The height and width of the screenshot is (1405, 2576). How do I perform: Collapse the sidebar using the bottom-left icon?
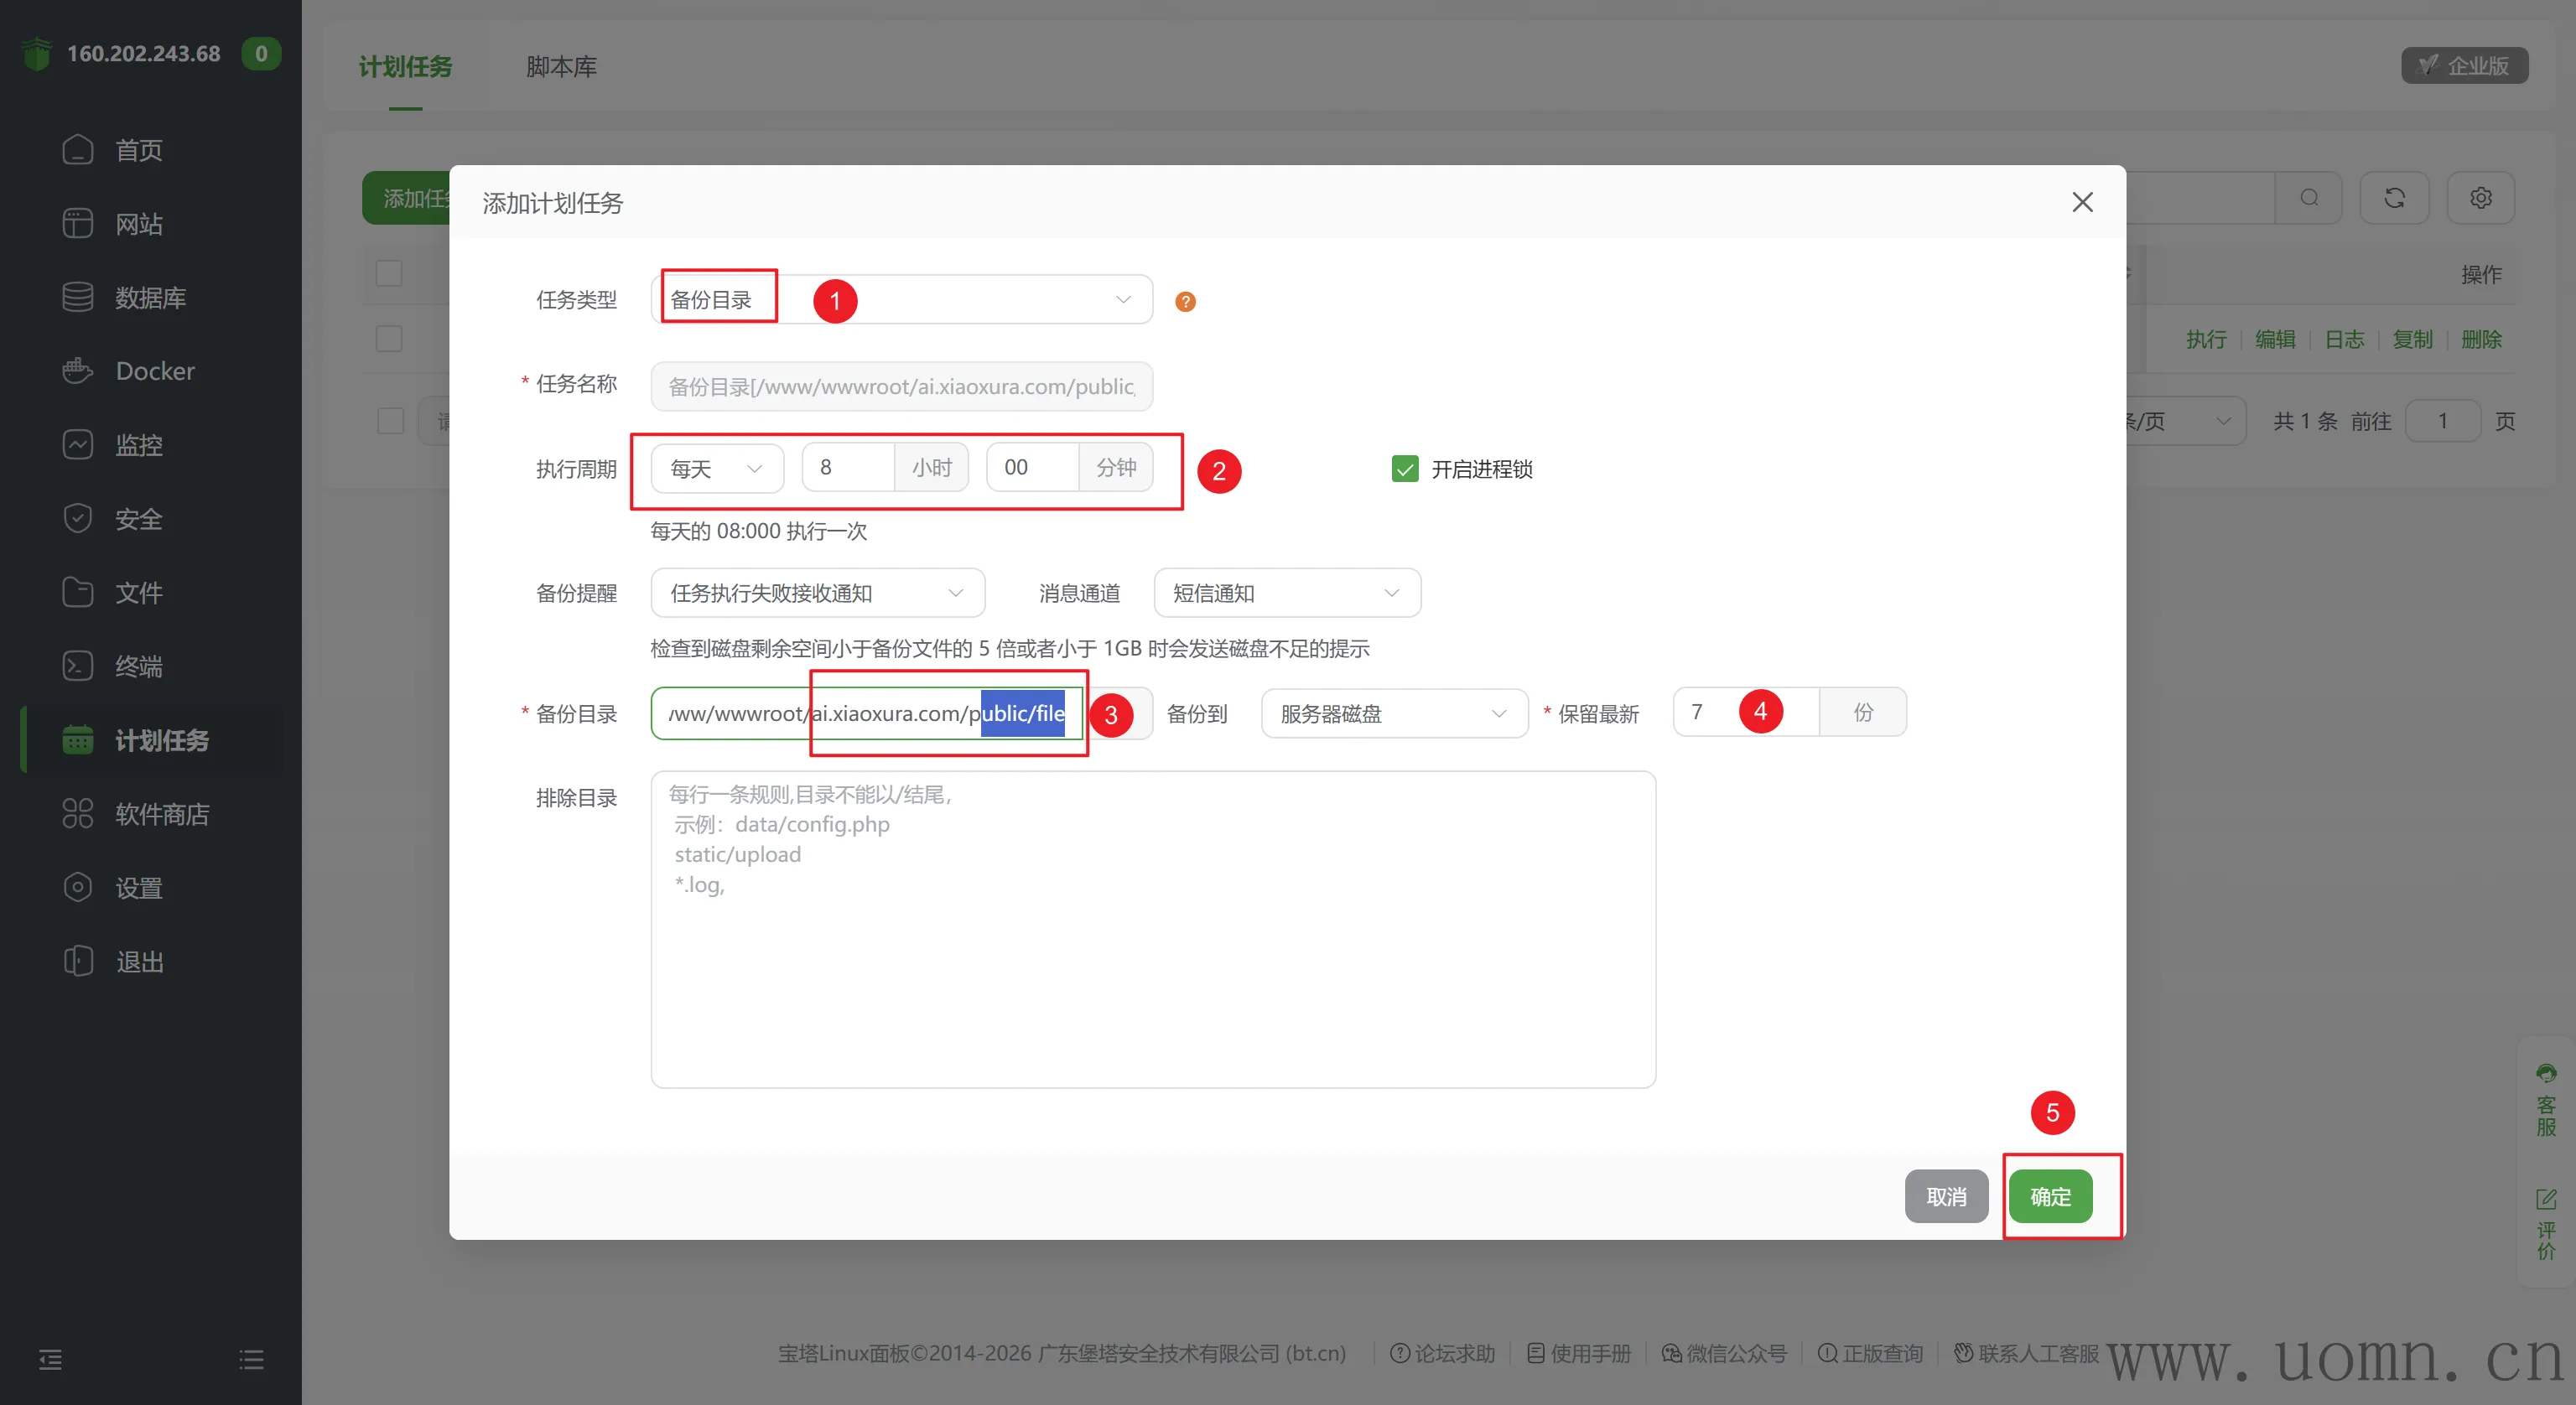(50, 1359)
